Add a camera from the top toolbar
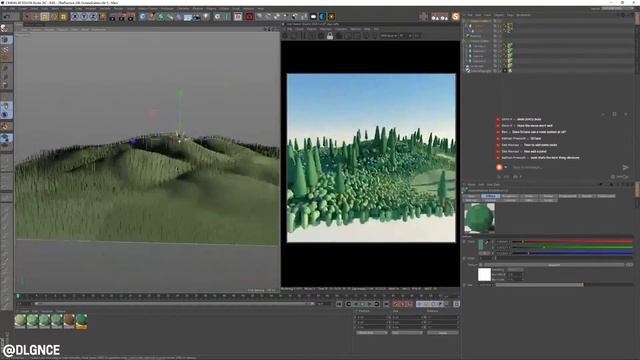The image size is (640, 360). point(197,17)
